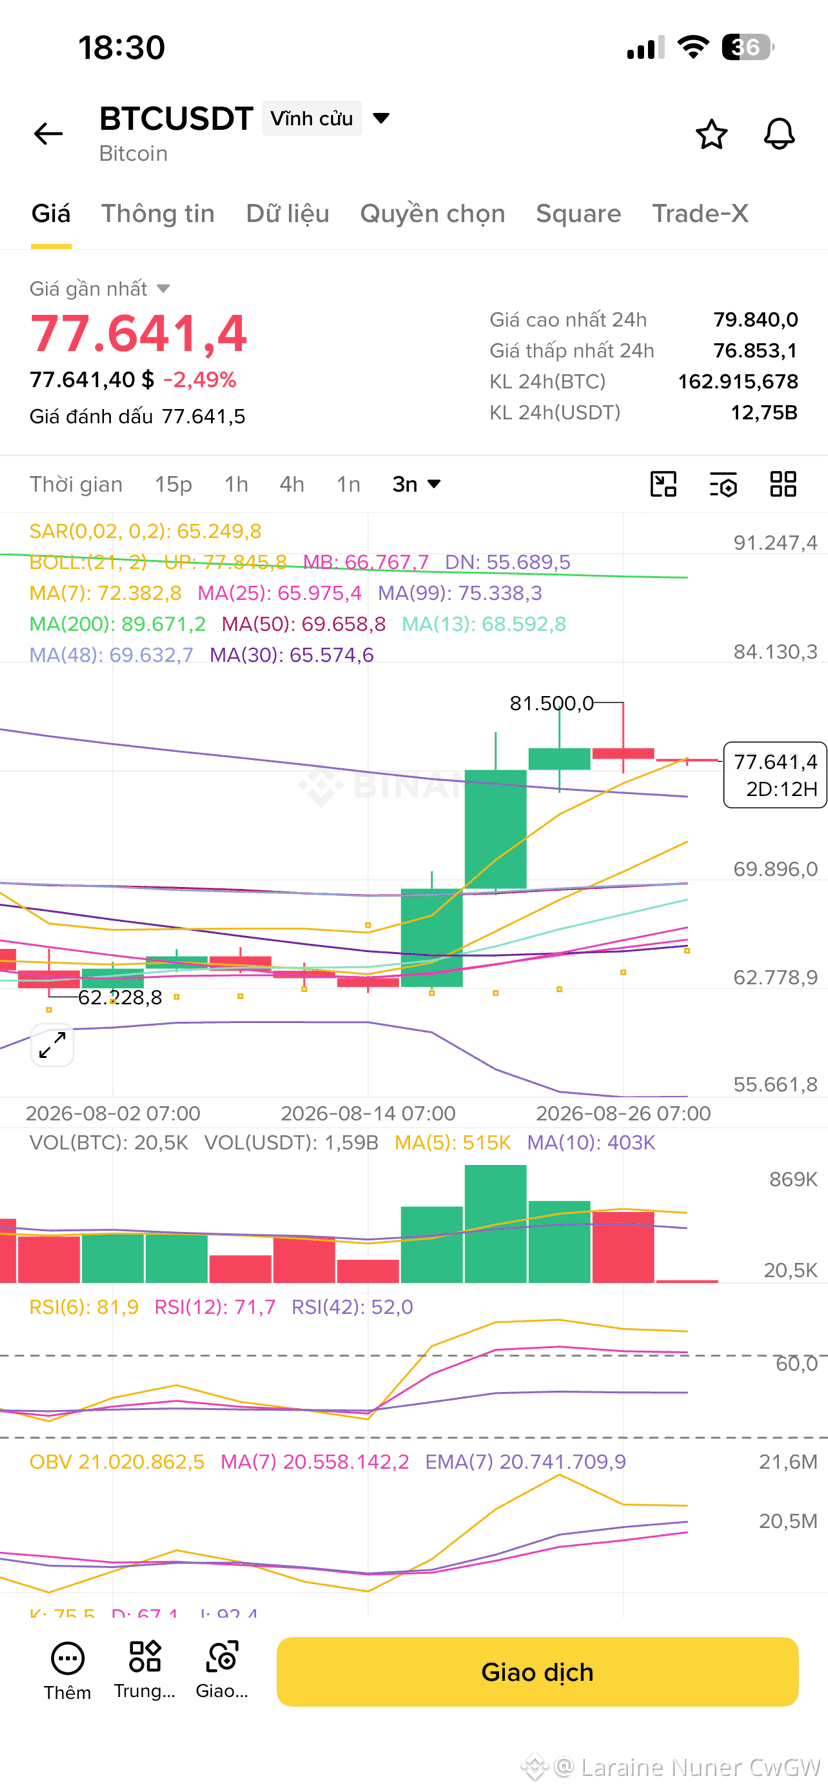Tap the 24h low value 76.853,1

click(755, 351)
